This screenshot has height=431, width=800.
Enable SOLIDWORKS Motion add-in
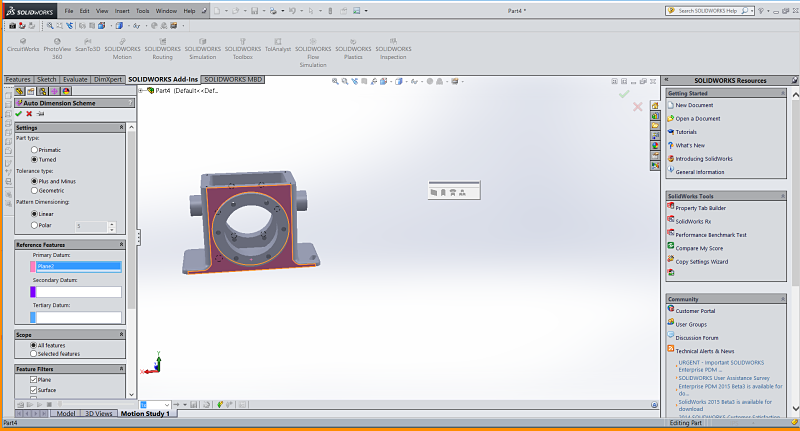(x=122, y=48)
